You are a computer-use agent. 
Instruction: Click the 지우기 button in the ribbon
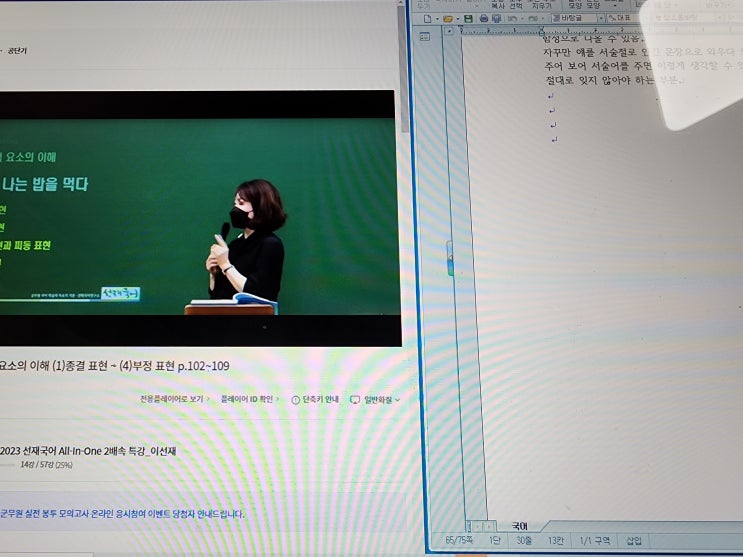point(541,6)
